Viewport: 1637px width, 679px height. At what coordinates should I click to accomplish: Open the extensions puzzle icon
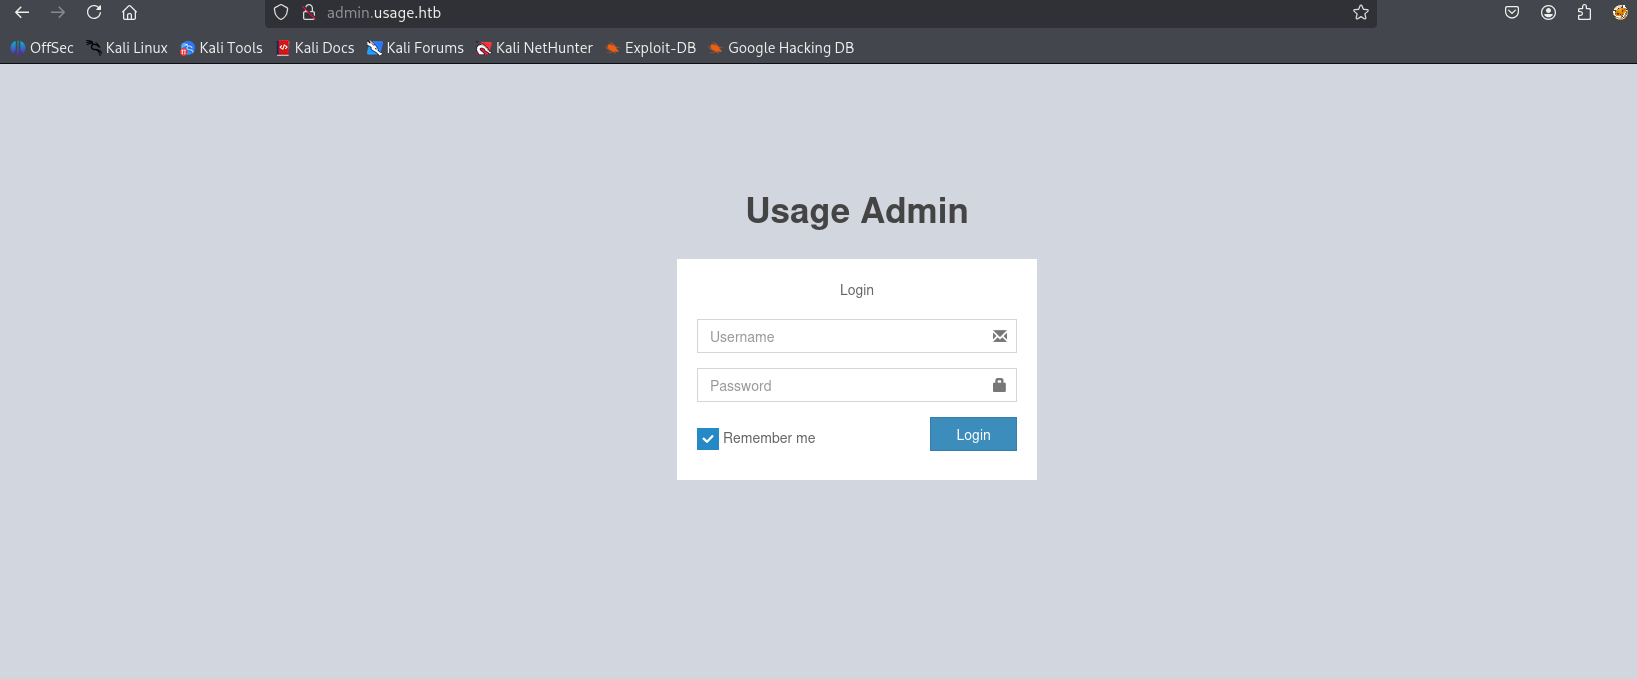(1584, 13)
